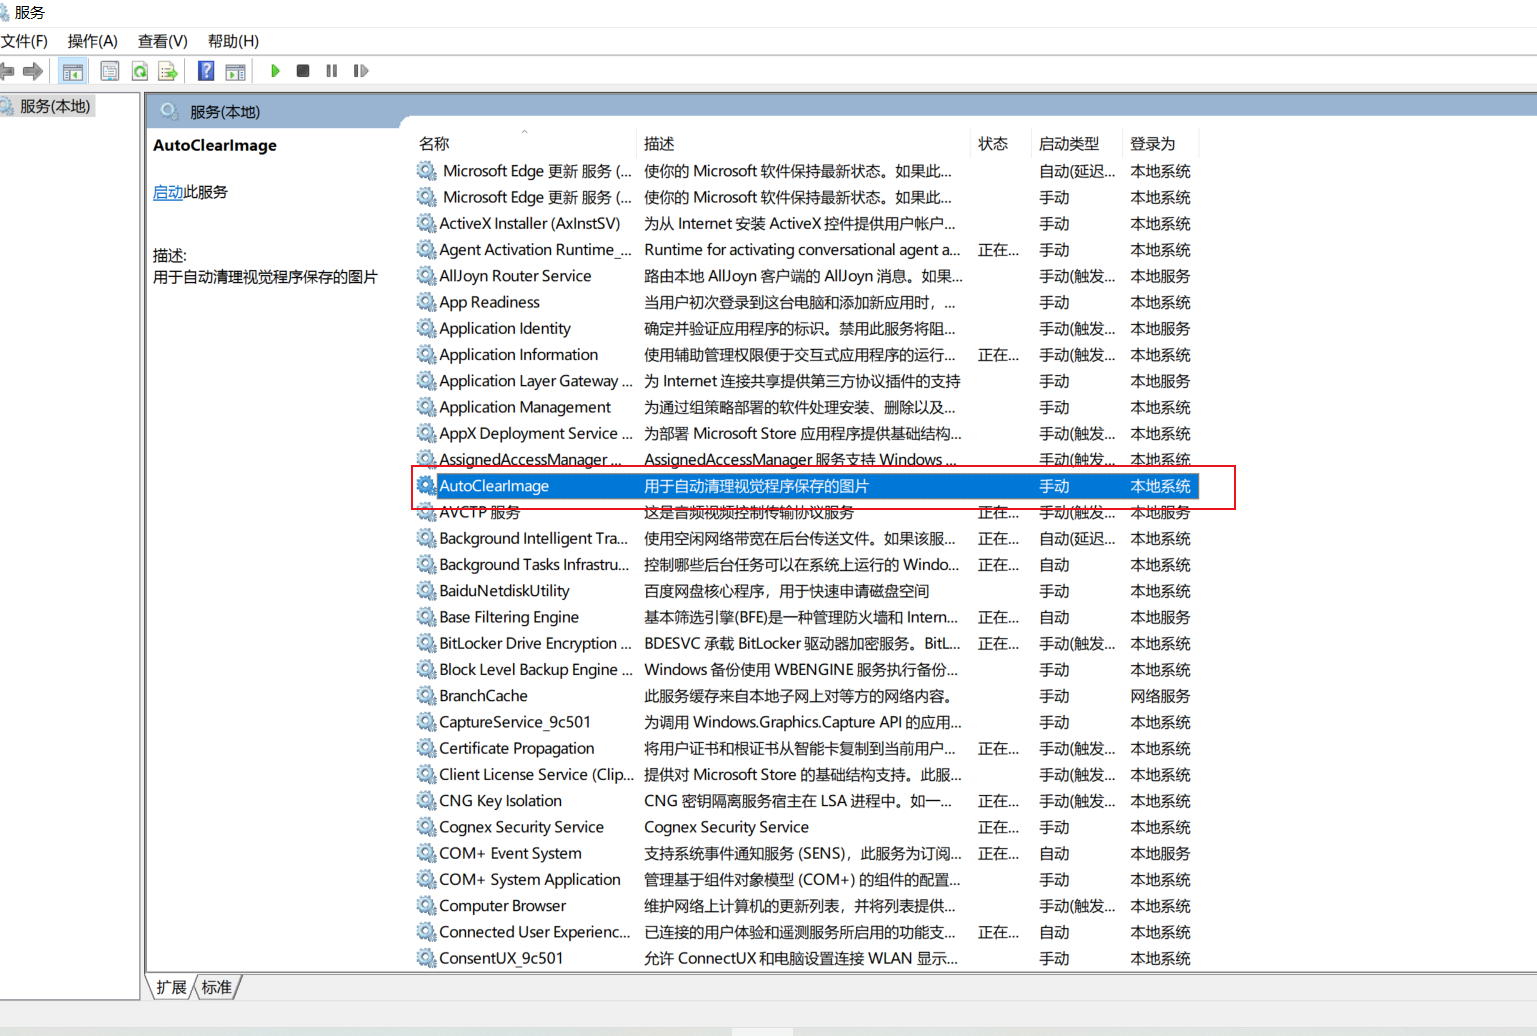
Task: Select the AssignedAccessManager service name
Action: [x=530, y=459]
